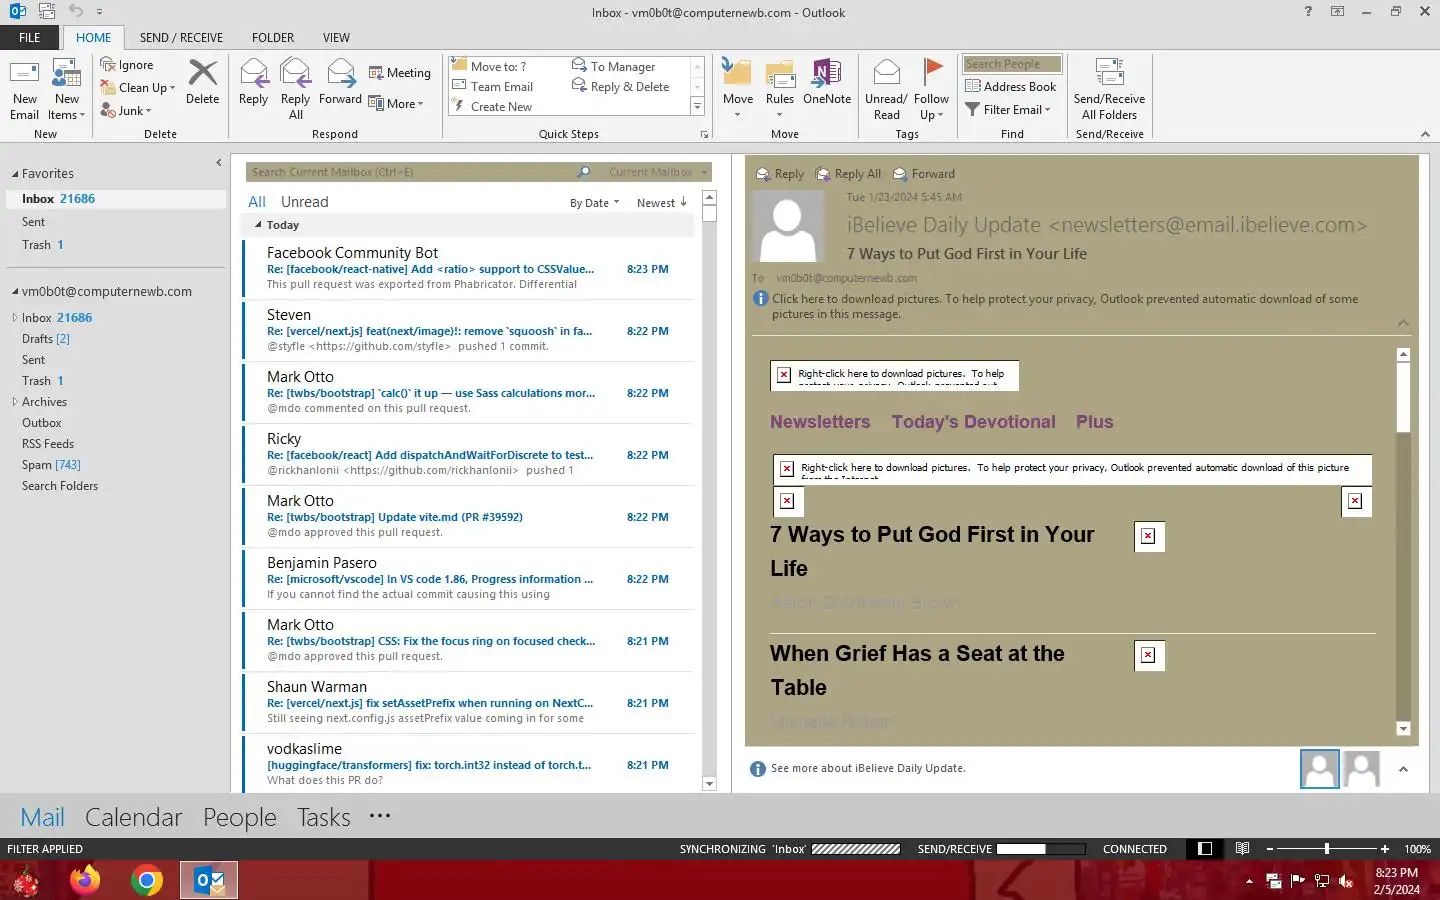Click the Reply All ribbon icon
The height and width of the screenshot is (900, 1440).
coord(295,73)
